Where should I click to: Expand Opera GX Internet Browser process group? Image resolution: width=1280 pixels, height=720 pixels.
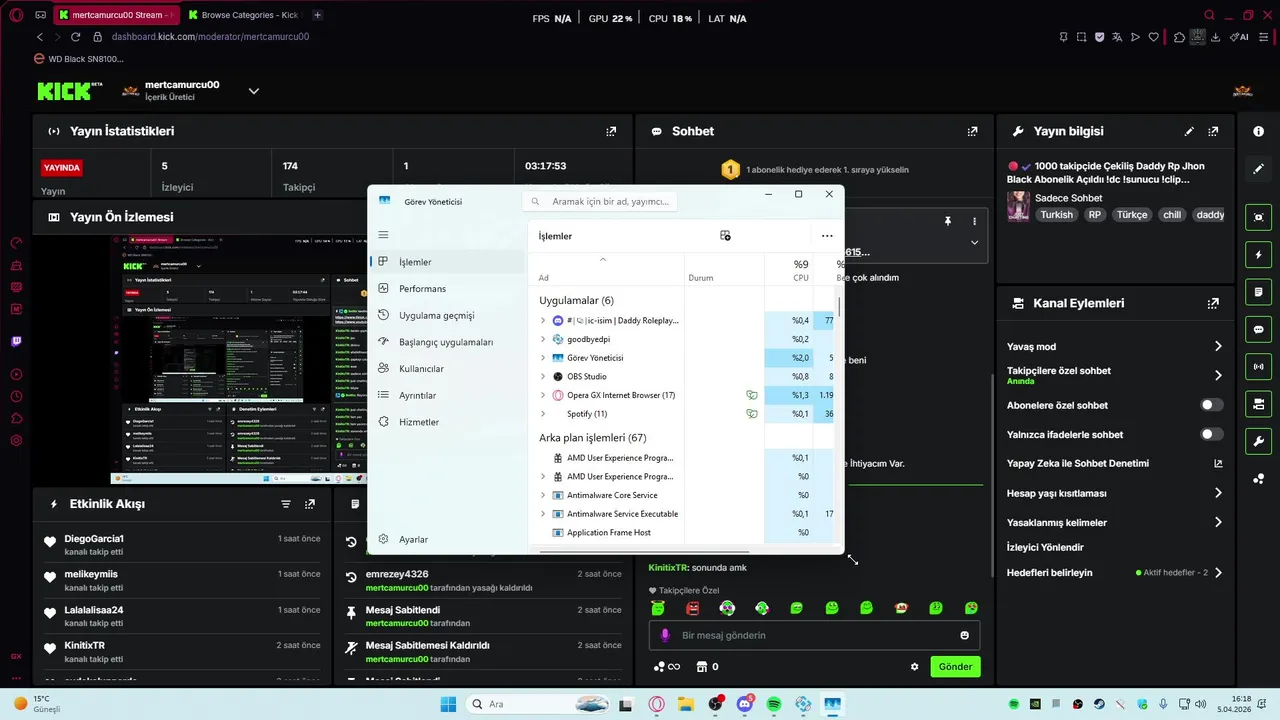543,395
